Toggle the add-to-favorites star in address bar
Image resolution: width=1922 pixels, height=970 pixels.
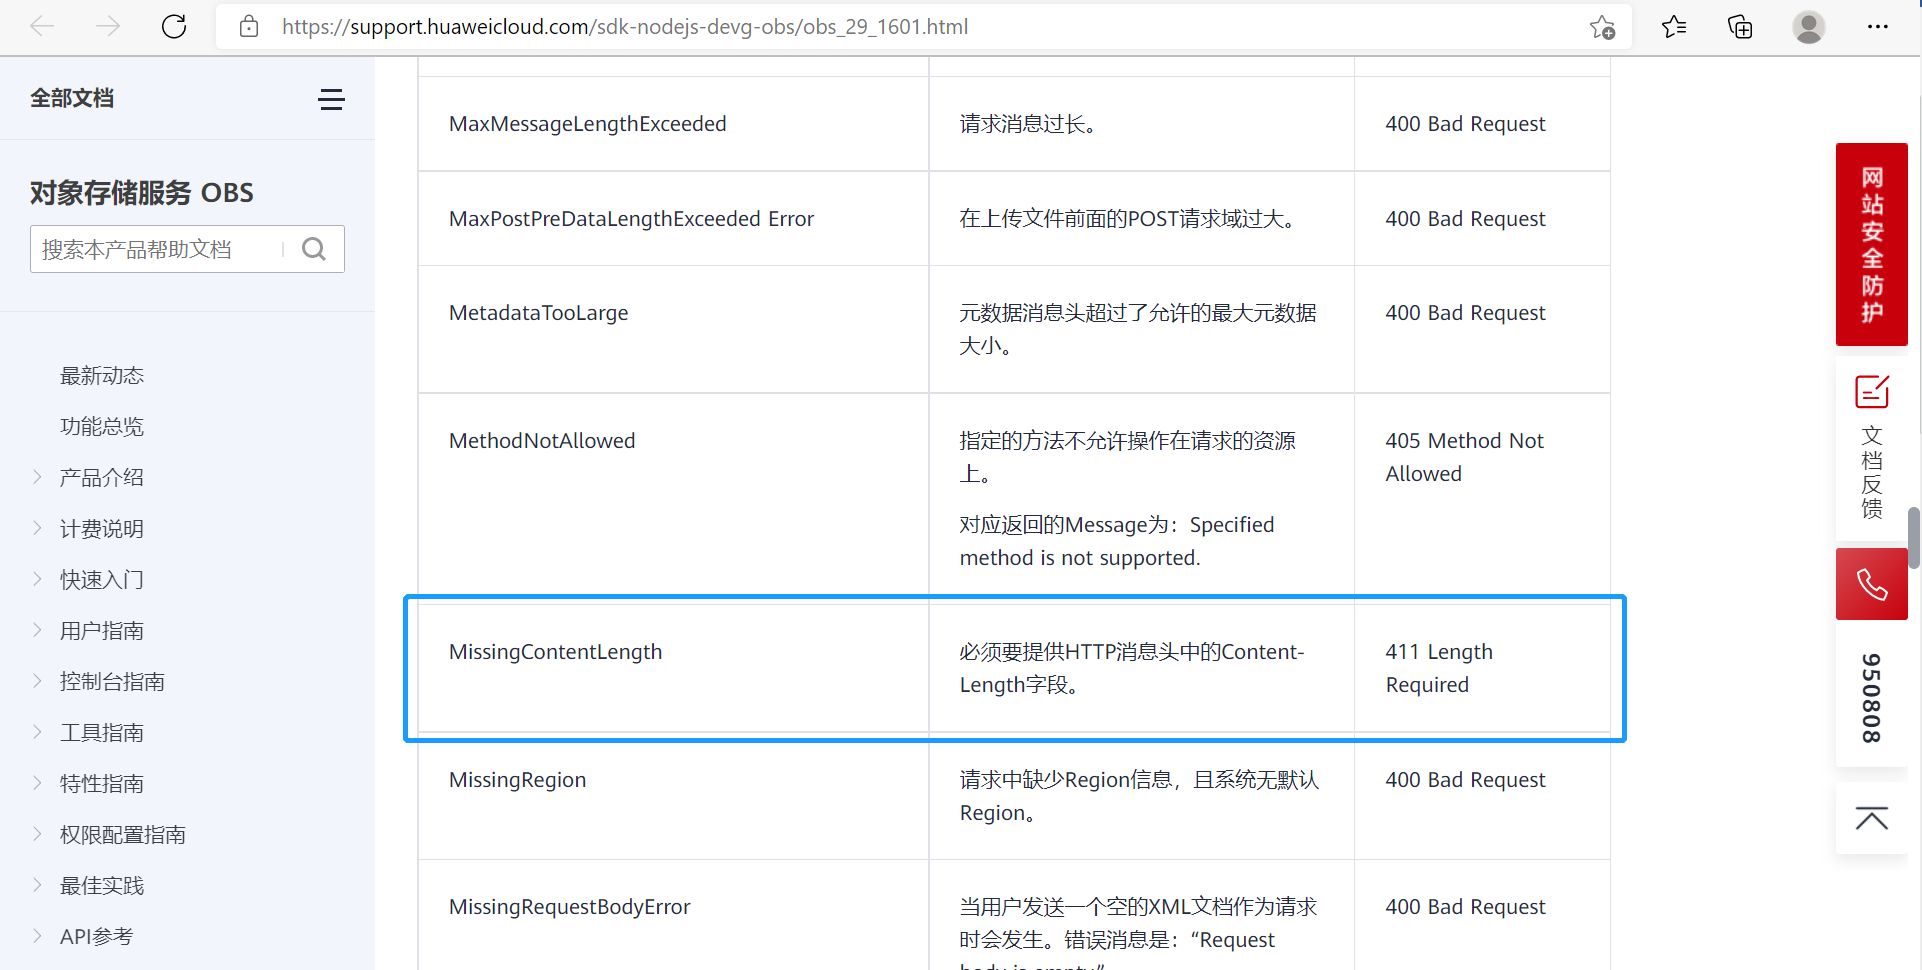pyautogui.click(x=1601, y=27)
